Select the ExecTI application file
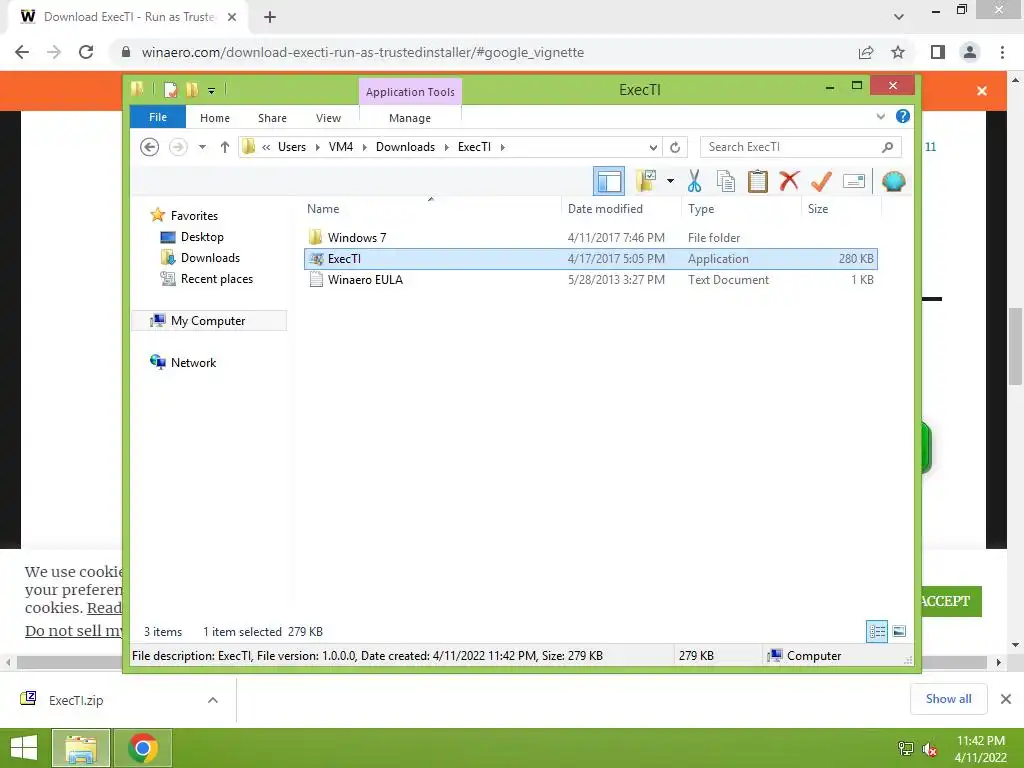This screenshot has height=768, width=1024. pyautogui.click(x=591, y=259)
